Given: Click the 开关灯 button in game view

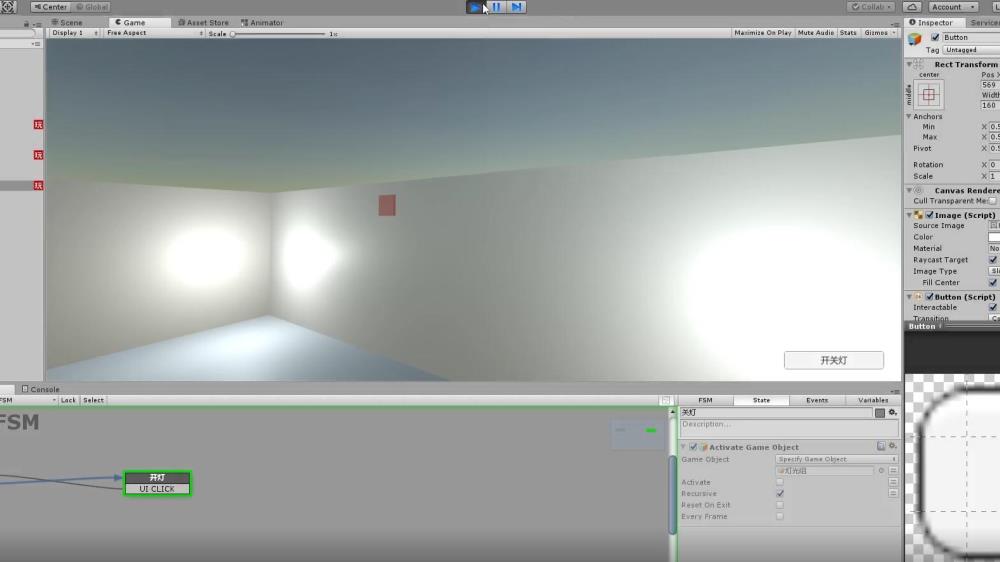Looking at the screenshot, I should (x=834, y=360).
